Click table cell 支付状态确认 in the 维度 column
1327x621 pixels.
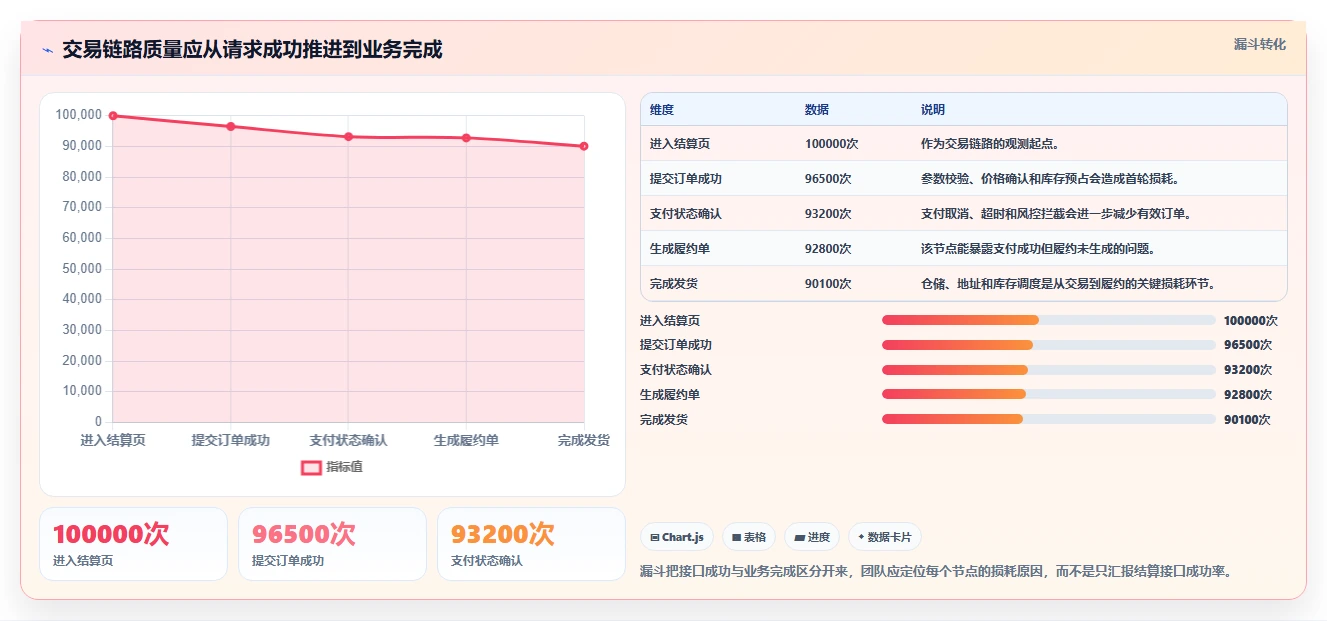[x=686, y=214]
